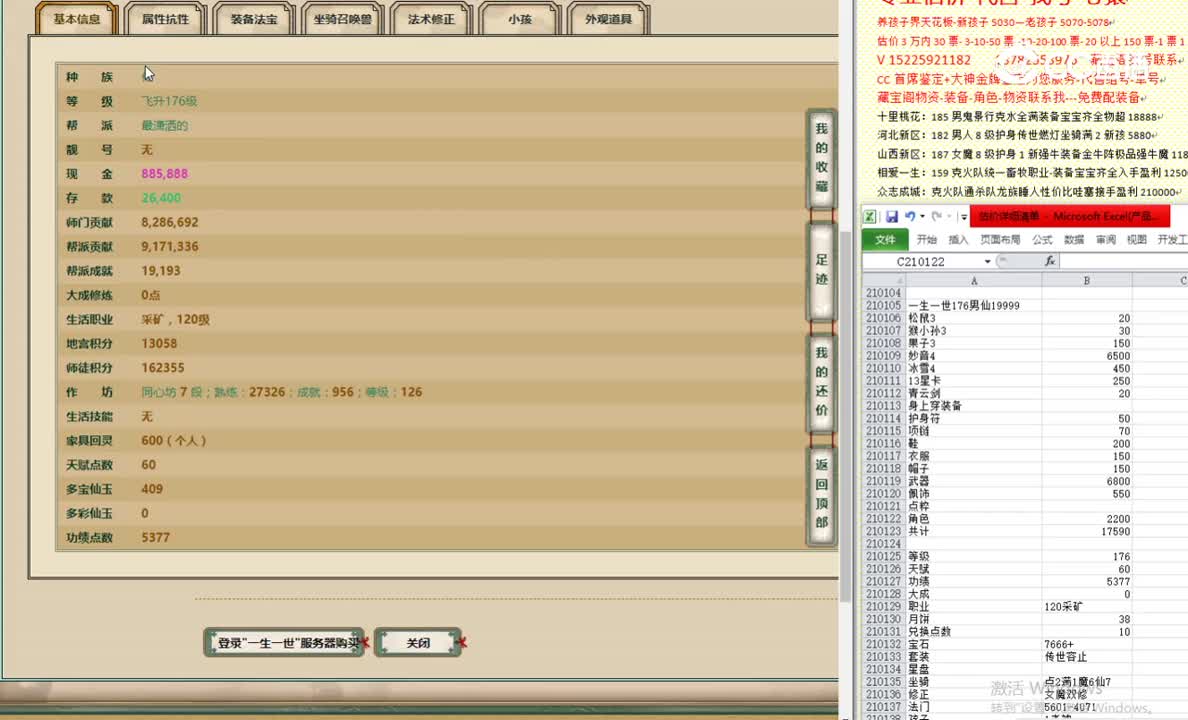Switch to the 插入 ribbon tab
1188x720 pixels.
coord(958,239)
